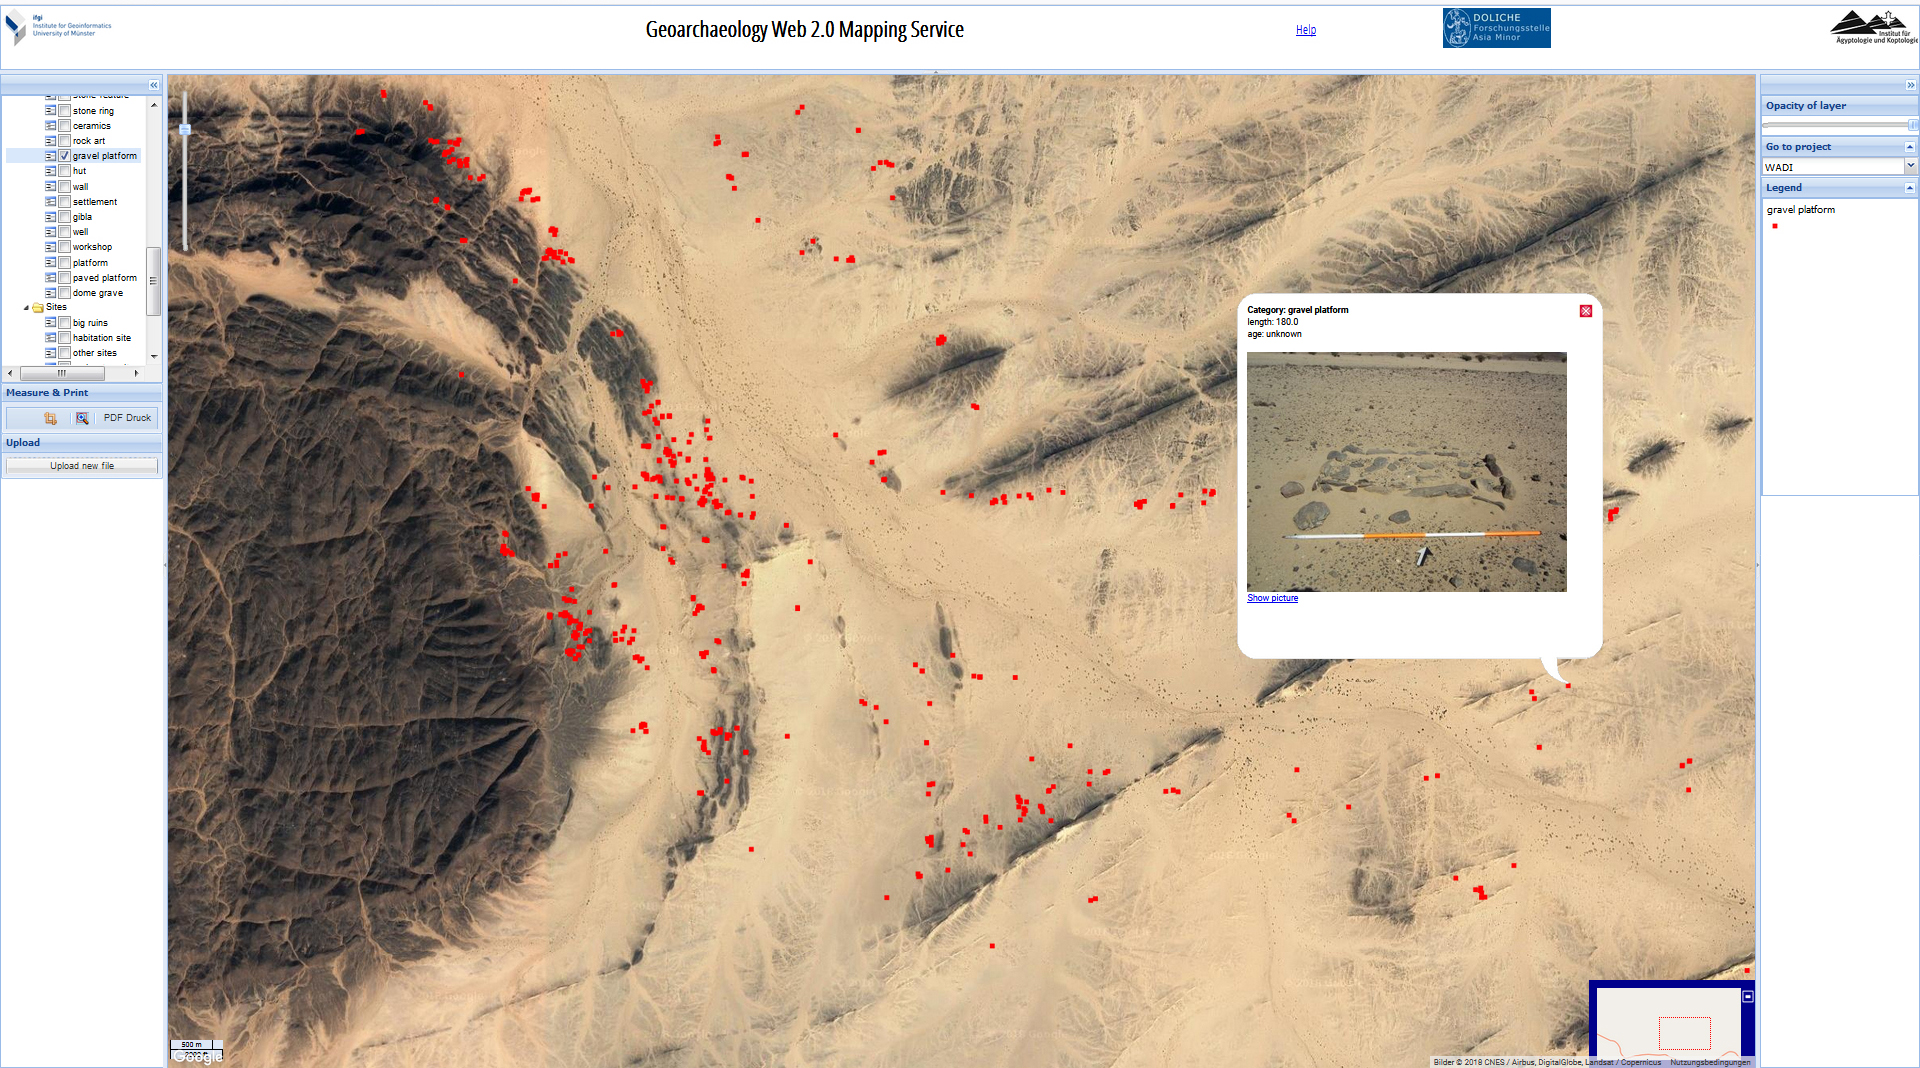Viewport: 1920px width, 1068px height.
Task: Click the Ägyptologie und Koptologie logo
Action: pyautogui.click(x=1872, y=28)
